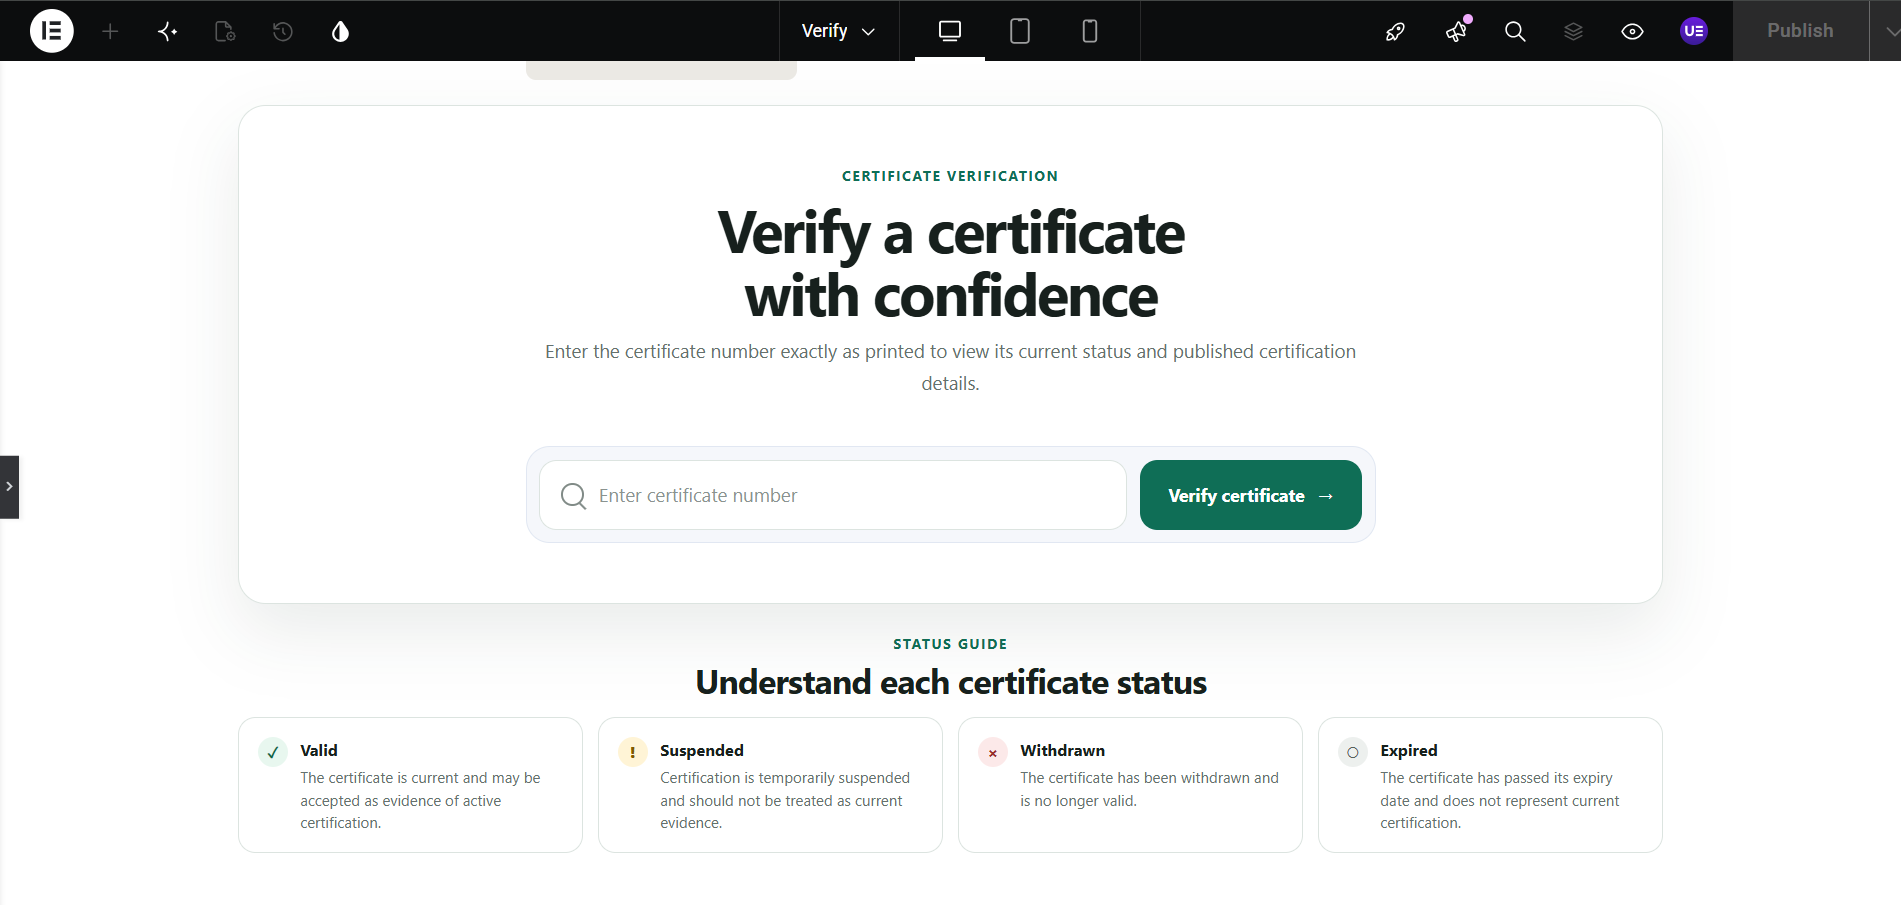Click the Withdrawn status cross icon
1901x905 pixels.
[993, 752]
